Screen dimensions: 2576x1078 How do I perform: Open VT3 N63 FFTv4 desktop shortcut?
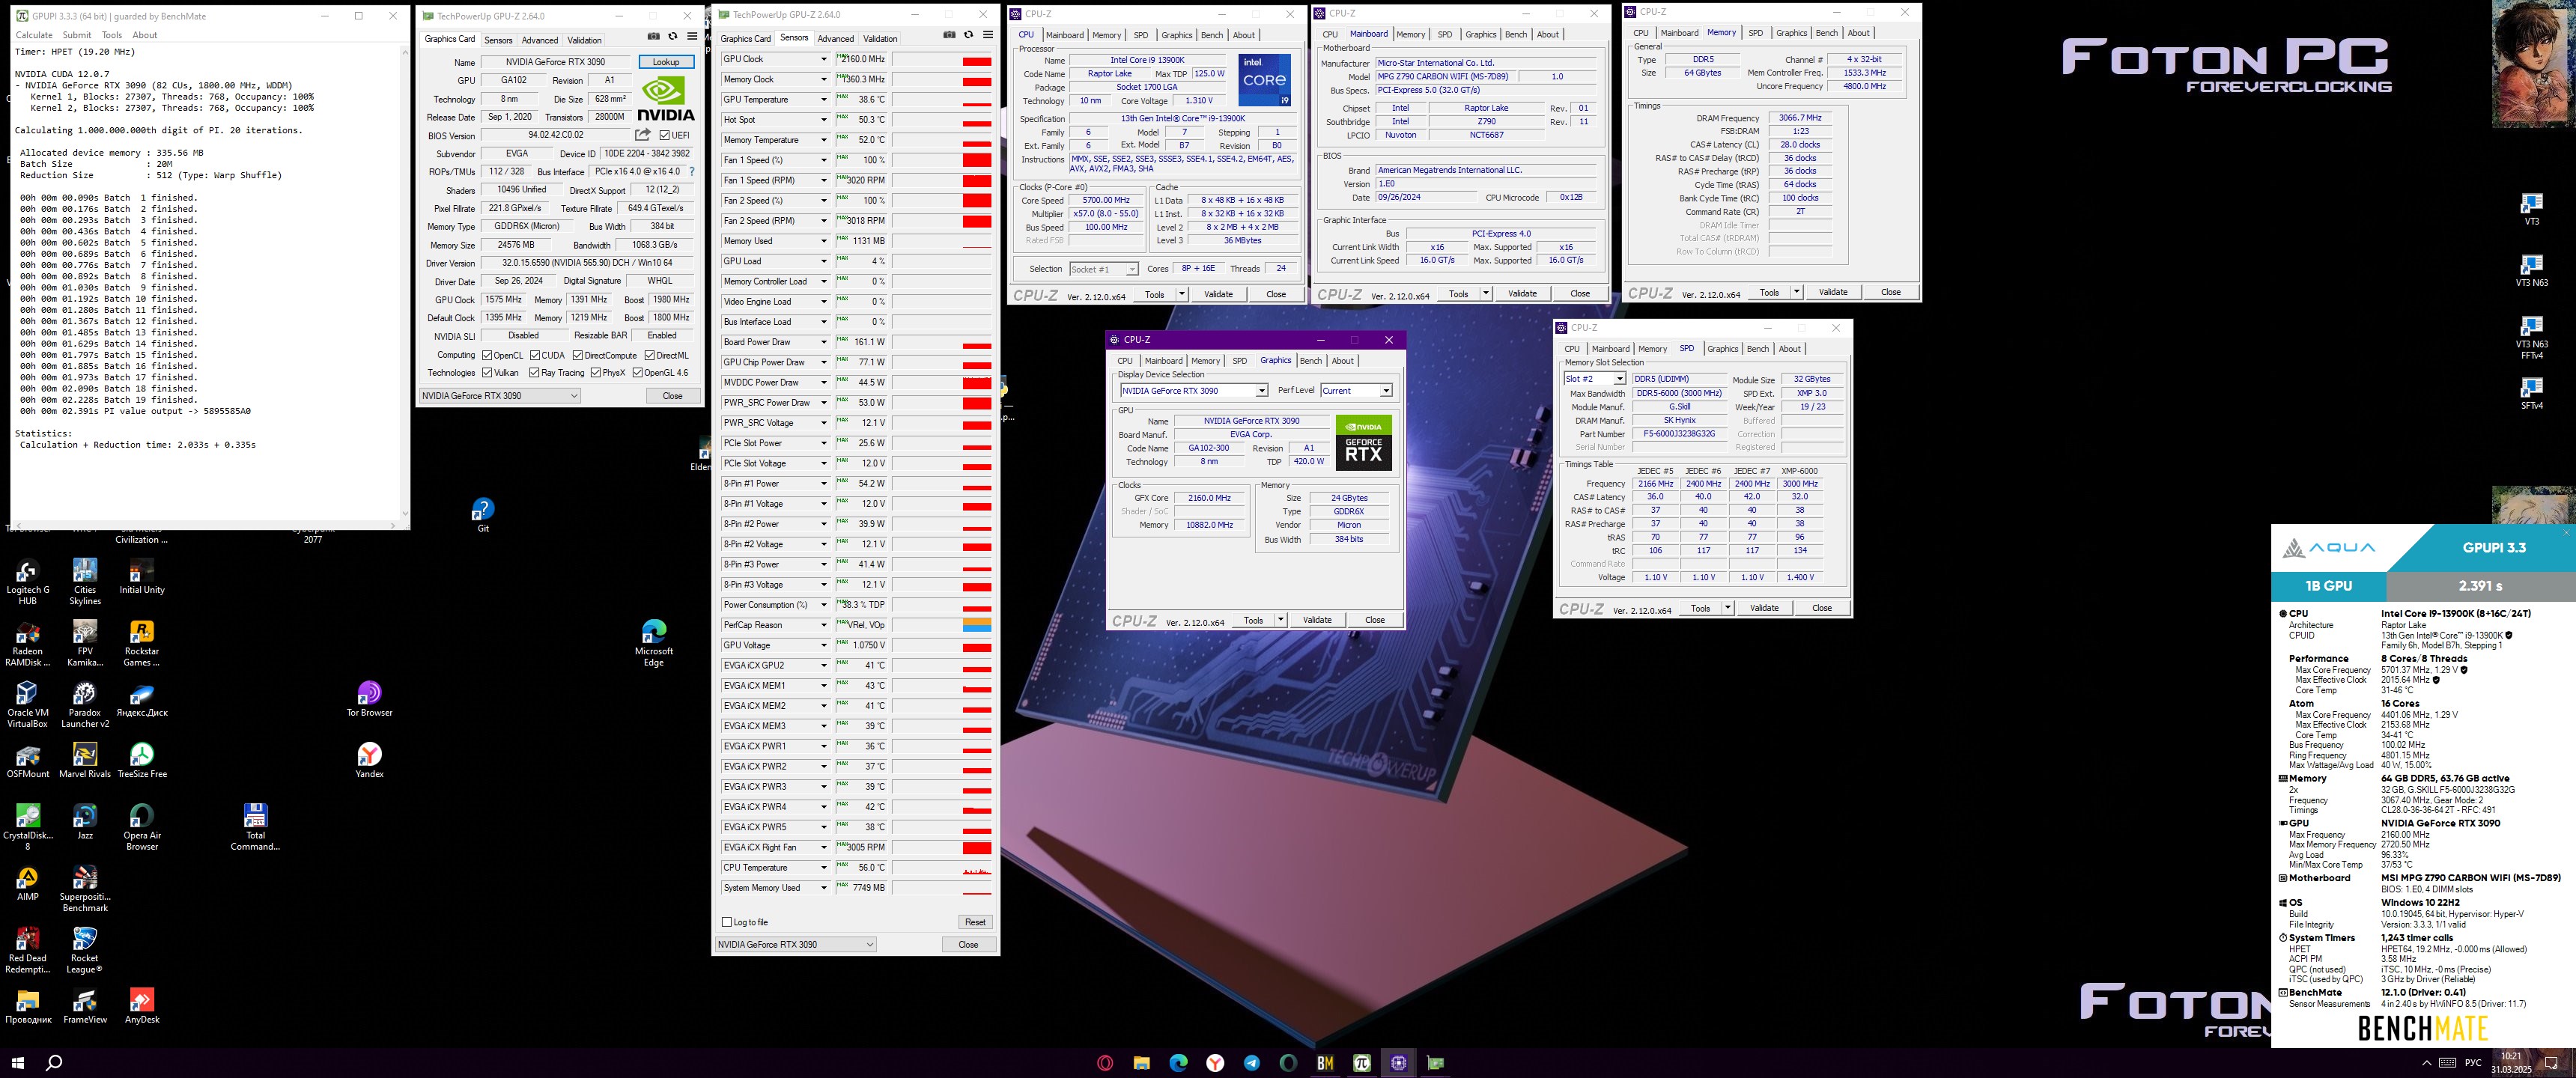(x=2531, y=338)
